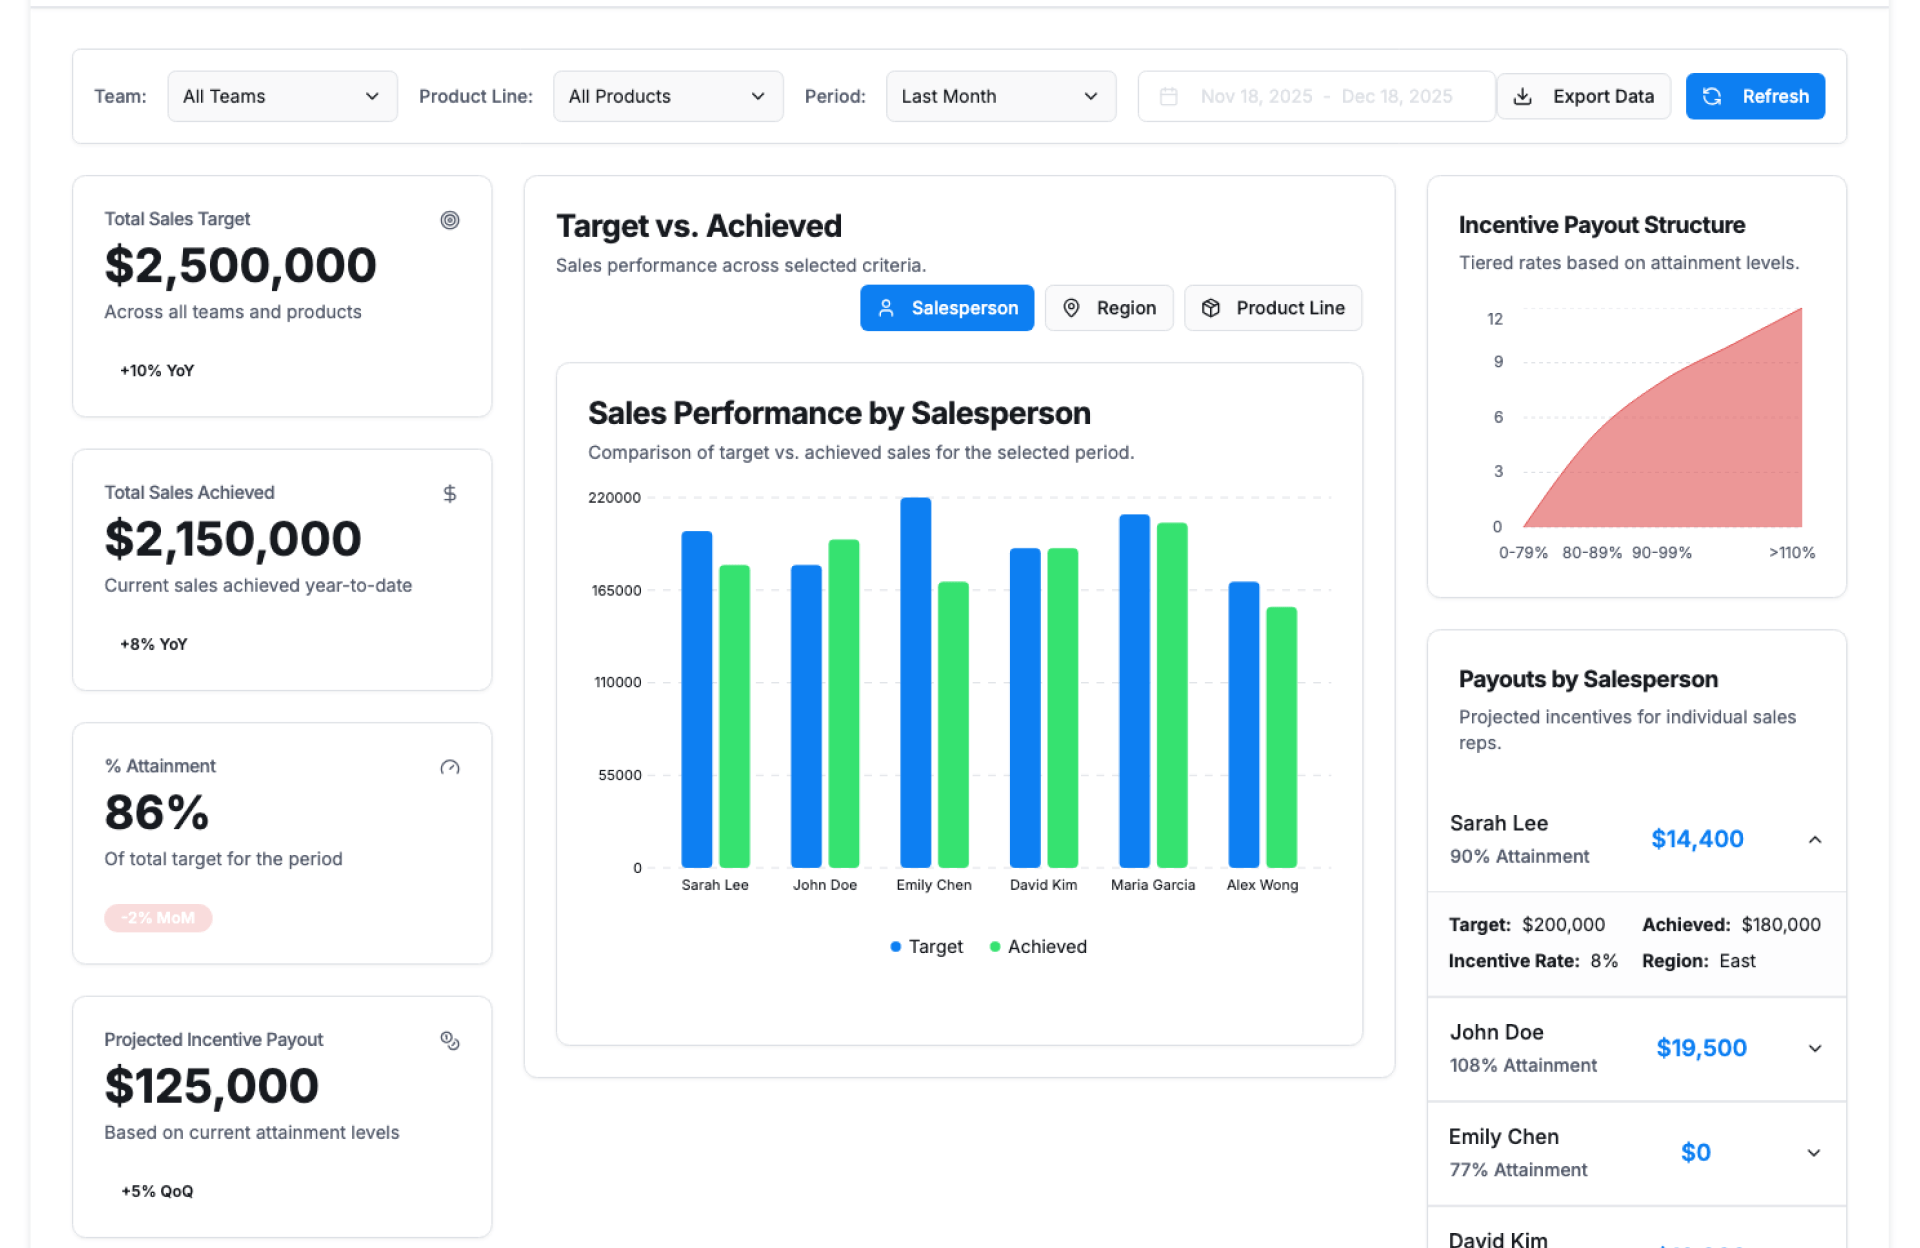Open the All Teams dropdown
Image resolution: width=1920 pixels, height=1248 pixels.
[282, 97]
